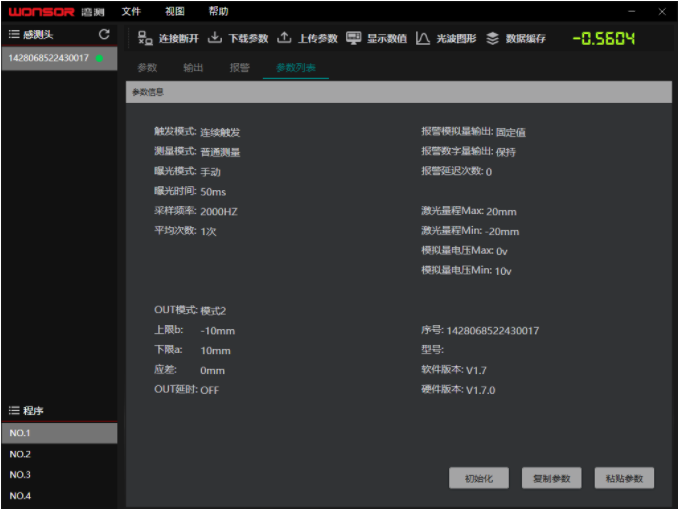Click the green sensor status dot
This screenshot has width=678, height=510.
tap(99, 58)
